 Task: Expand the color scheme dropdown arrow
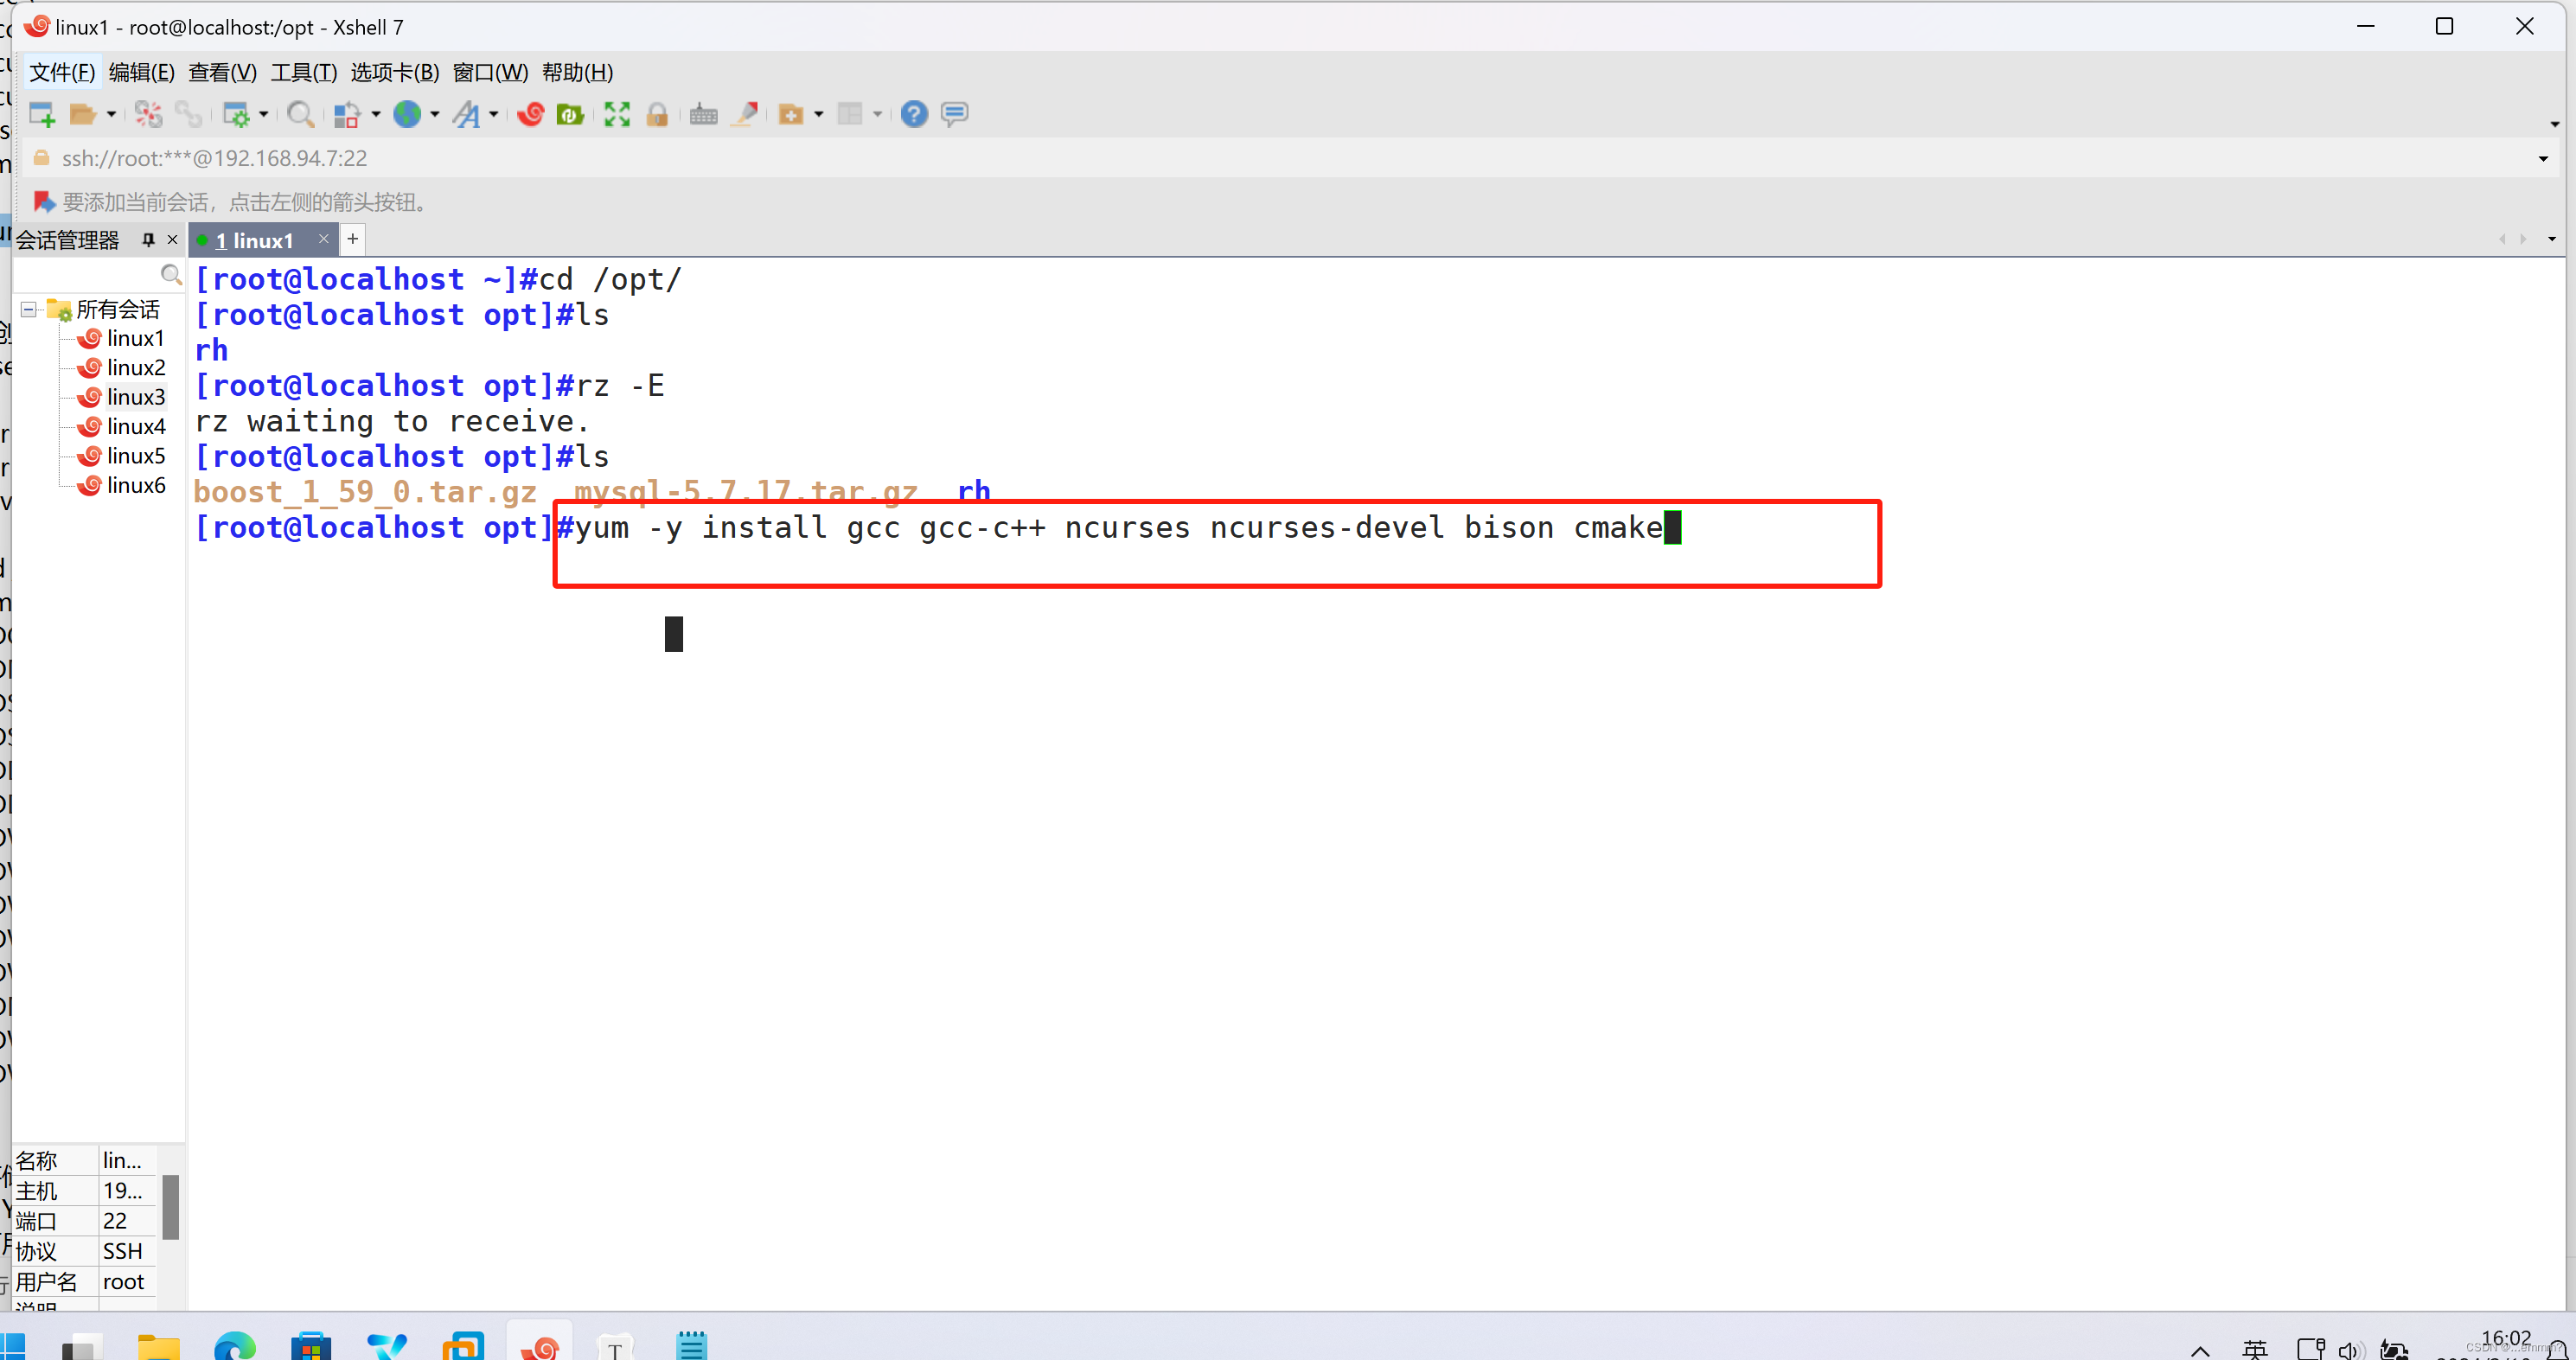(376, 114)
